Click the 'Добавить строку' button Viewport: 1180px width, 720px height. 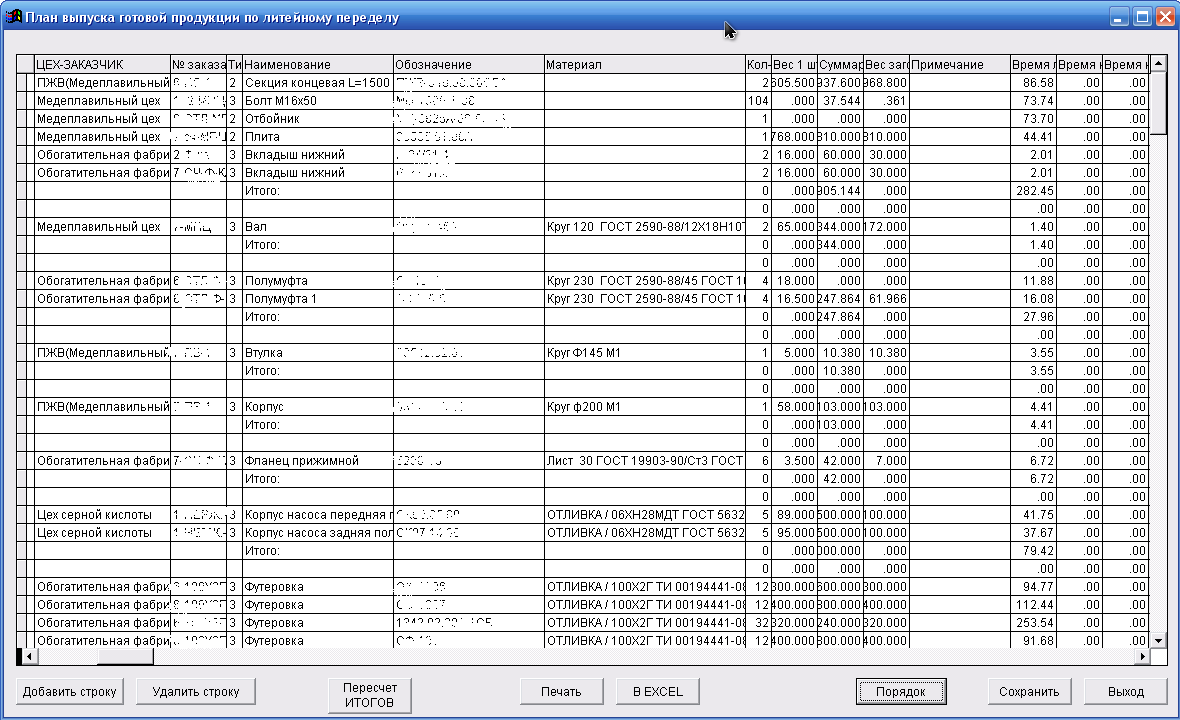coord(69,691)
